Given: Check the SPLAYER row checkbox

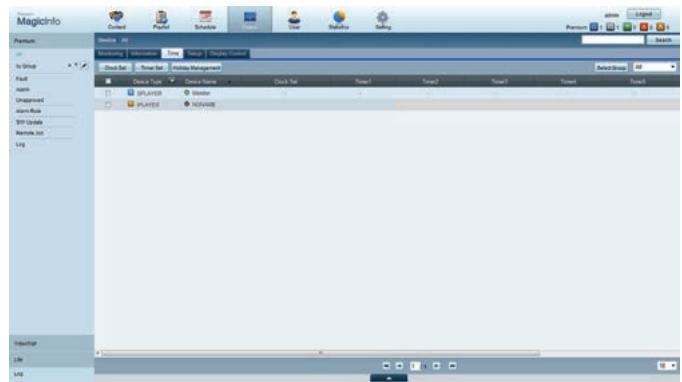Looking at the screenshot, I should point(108,93).
